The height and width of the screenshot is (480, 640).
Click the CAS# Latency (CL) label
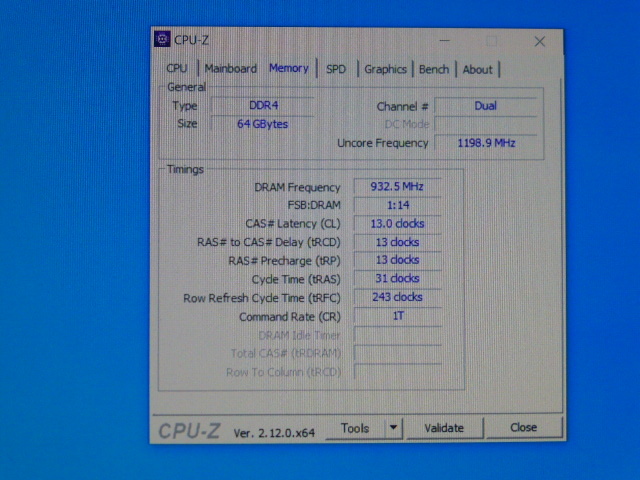tap(293, 224)
